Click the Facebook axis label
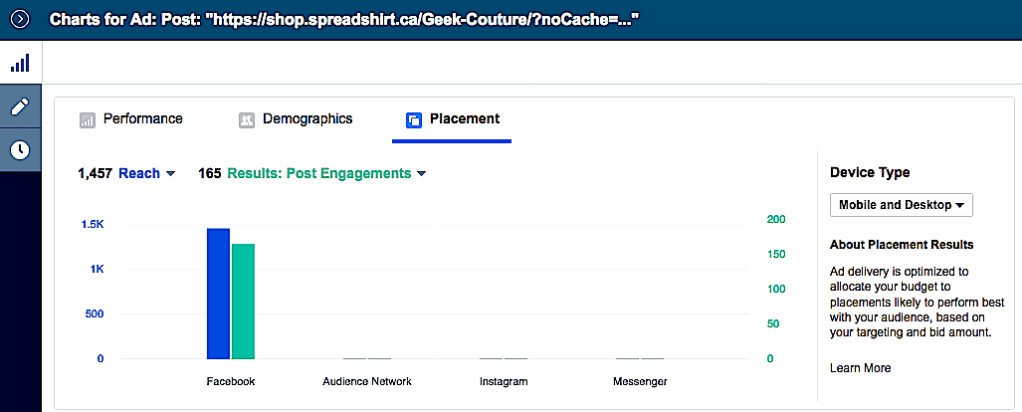This screenshot has width=1022, height=412. 231,382
